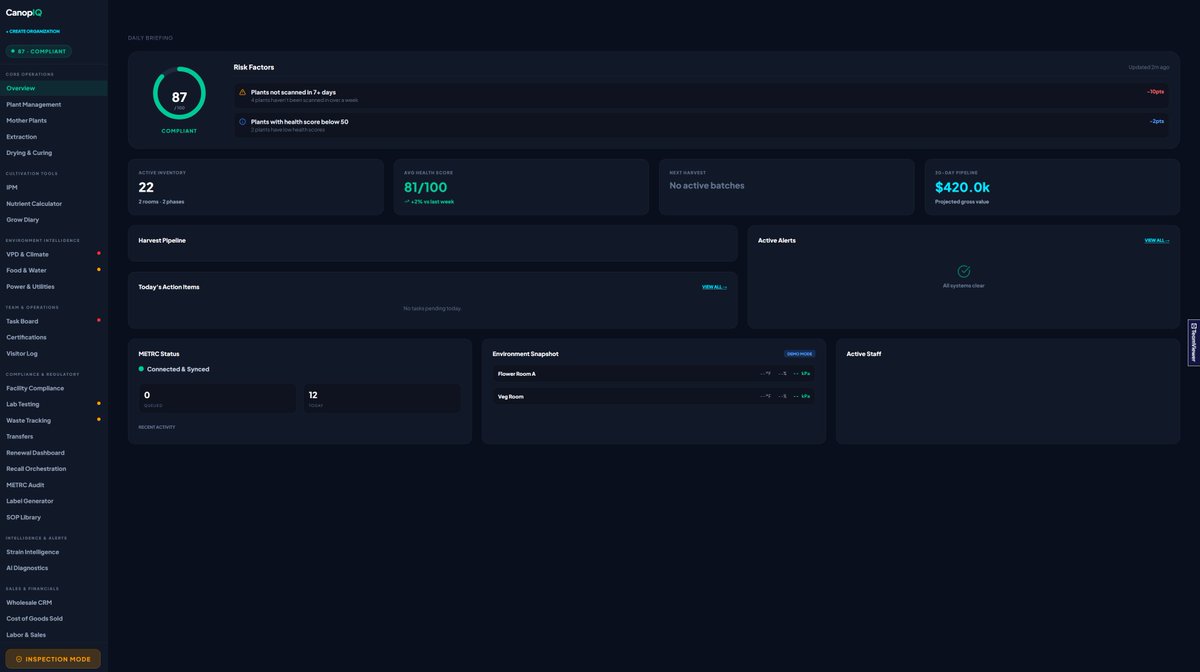
Task: Click the orange dot next to Waste Tracking
Action: (98, 419)
